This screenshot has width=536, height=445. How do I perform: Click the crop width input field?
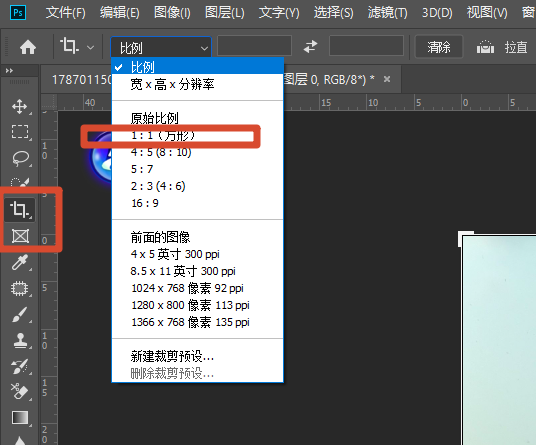[x=254, y=46]
